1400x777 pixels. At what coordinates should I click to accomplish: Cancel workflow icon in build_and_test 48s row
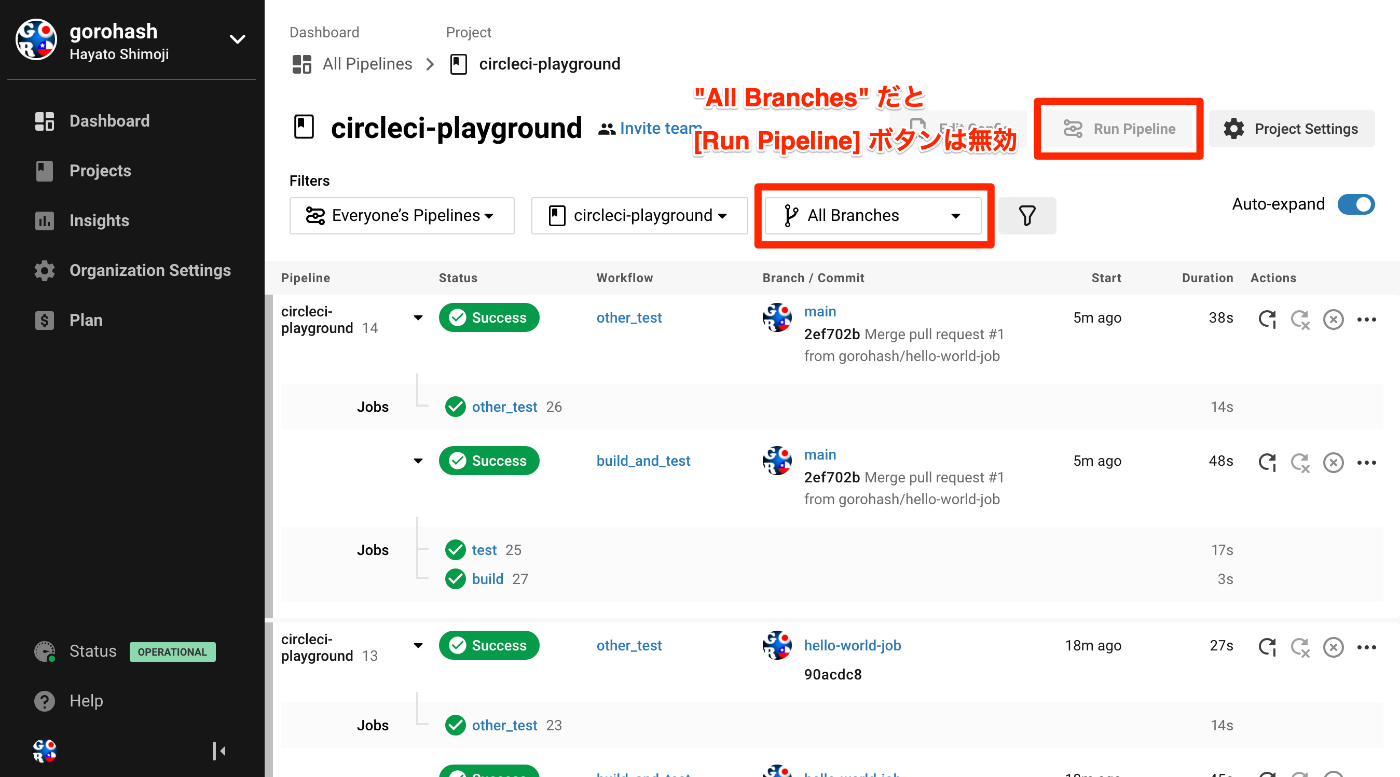[1333, 462]
